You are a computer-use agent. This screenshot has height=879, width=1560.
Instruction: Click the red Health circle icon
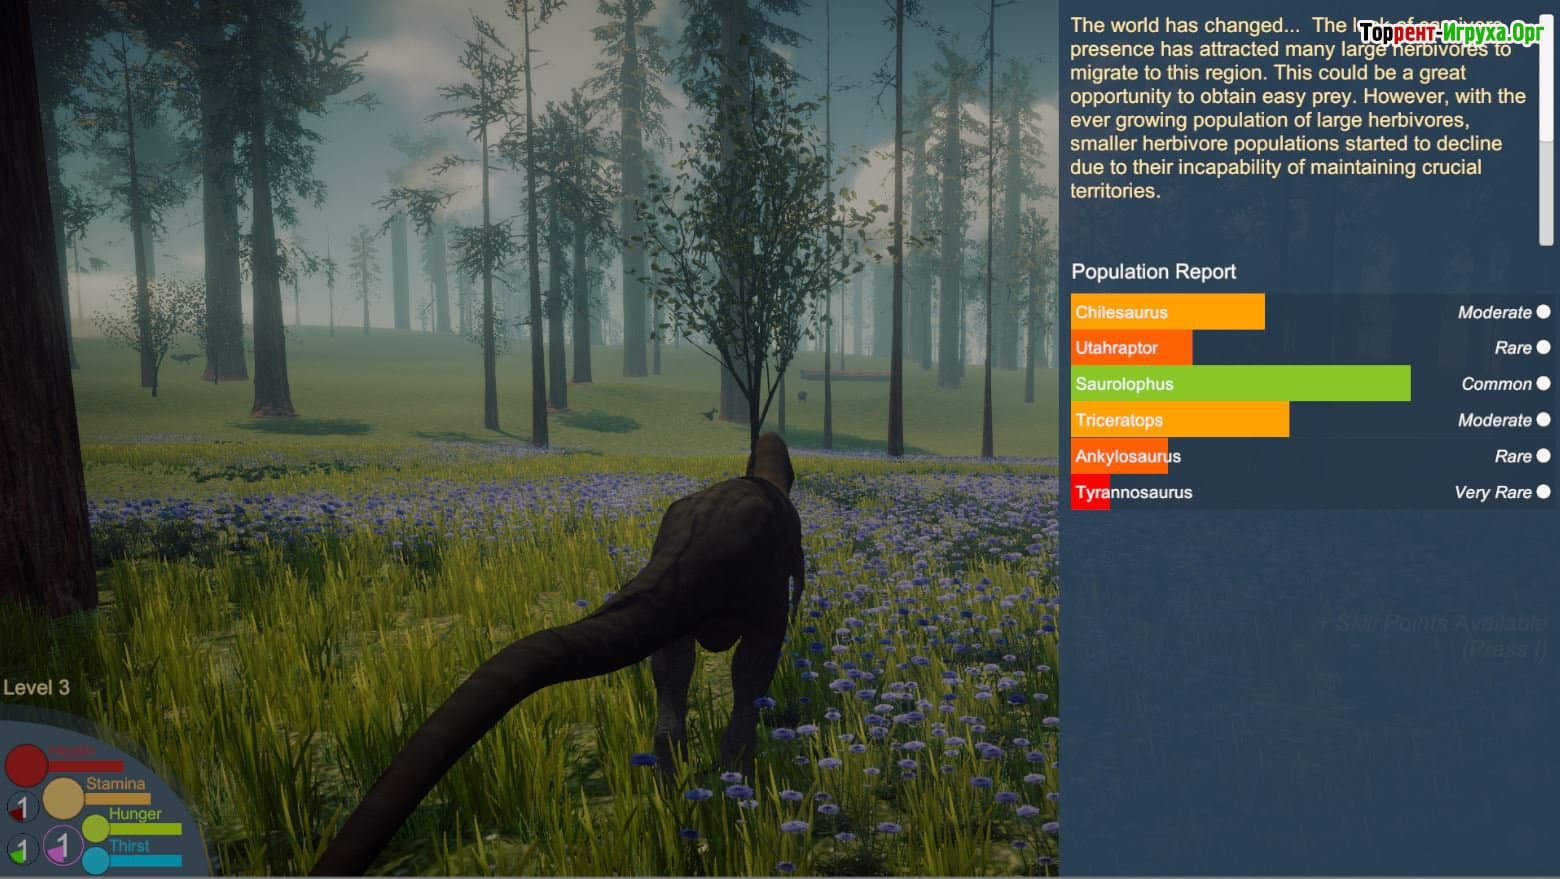tap(26, 765)
